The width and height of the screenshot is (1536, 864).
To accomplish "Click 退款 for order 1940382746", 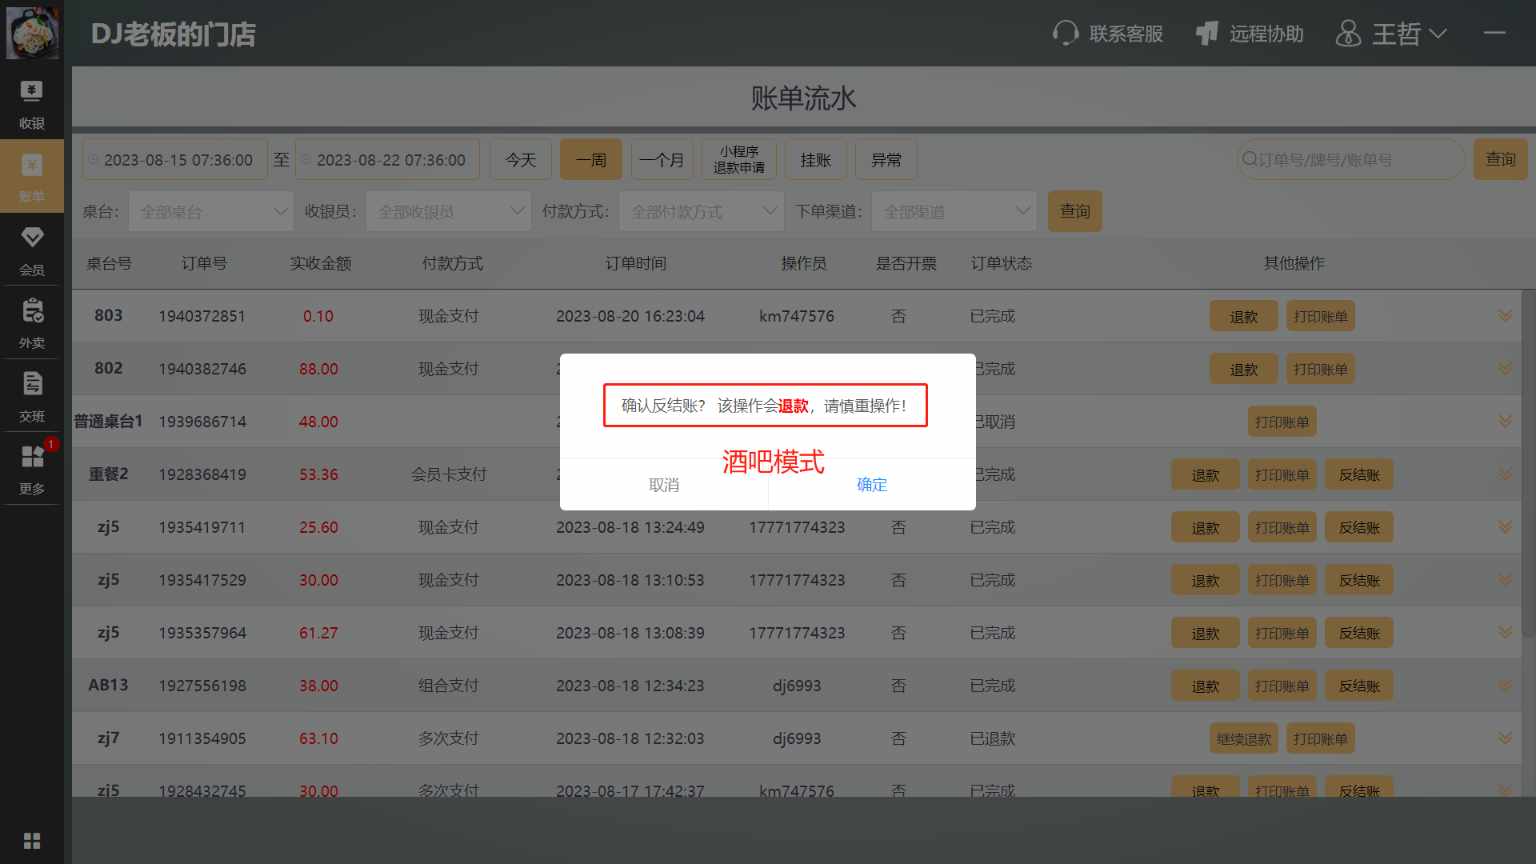I will pos(1244,369).
